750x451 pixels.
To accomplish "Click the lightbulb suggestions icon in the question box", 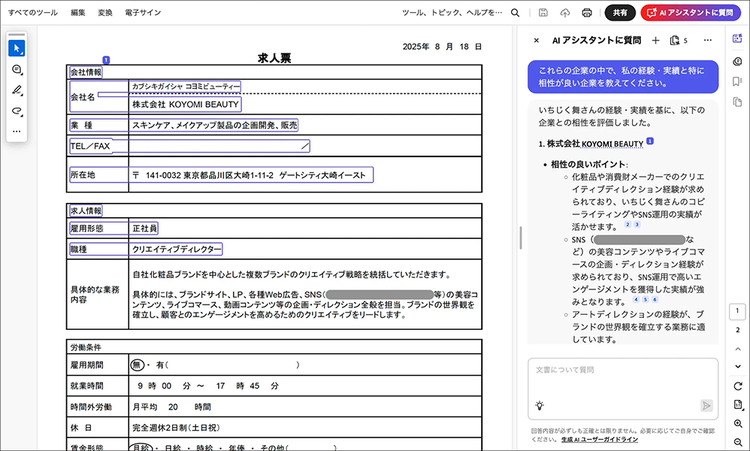I will [539, 405].
